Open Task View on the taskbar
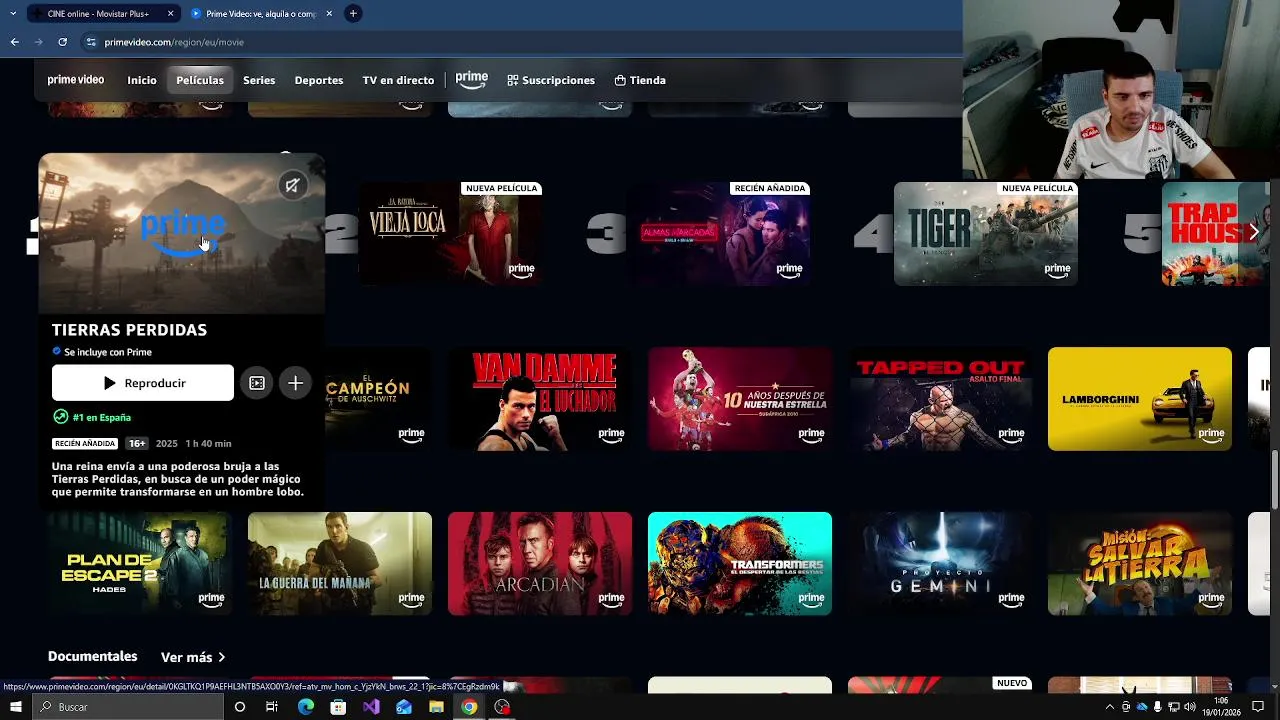Image resolution: width=1280 pixels, height=720 pixels. point(272,707)
